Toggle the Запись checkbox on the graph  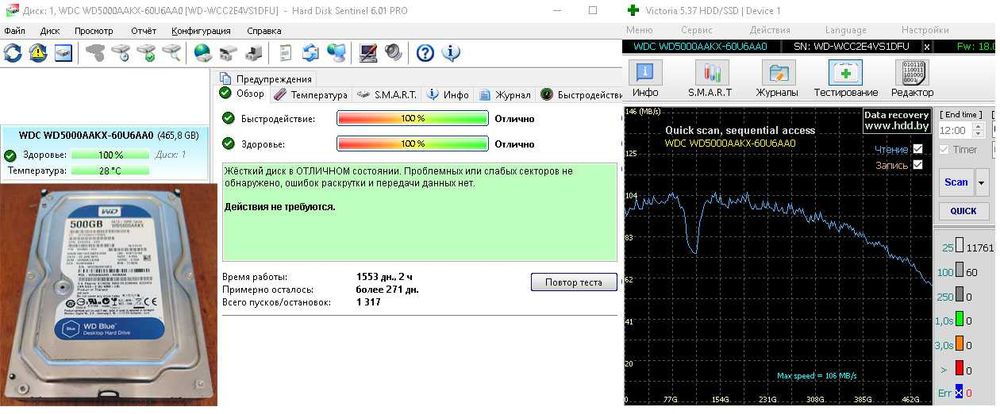[918, 165]
